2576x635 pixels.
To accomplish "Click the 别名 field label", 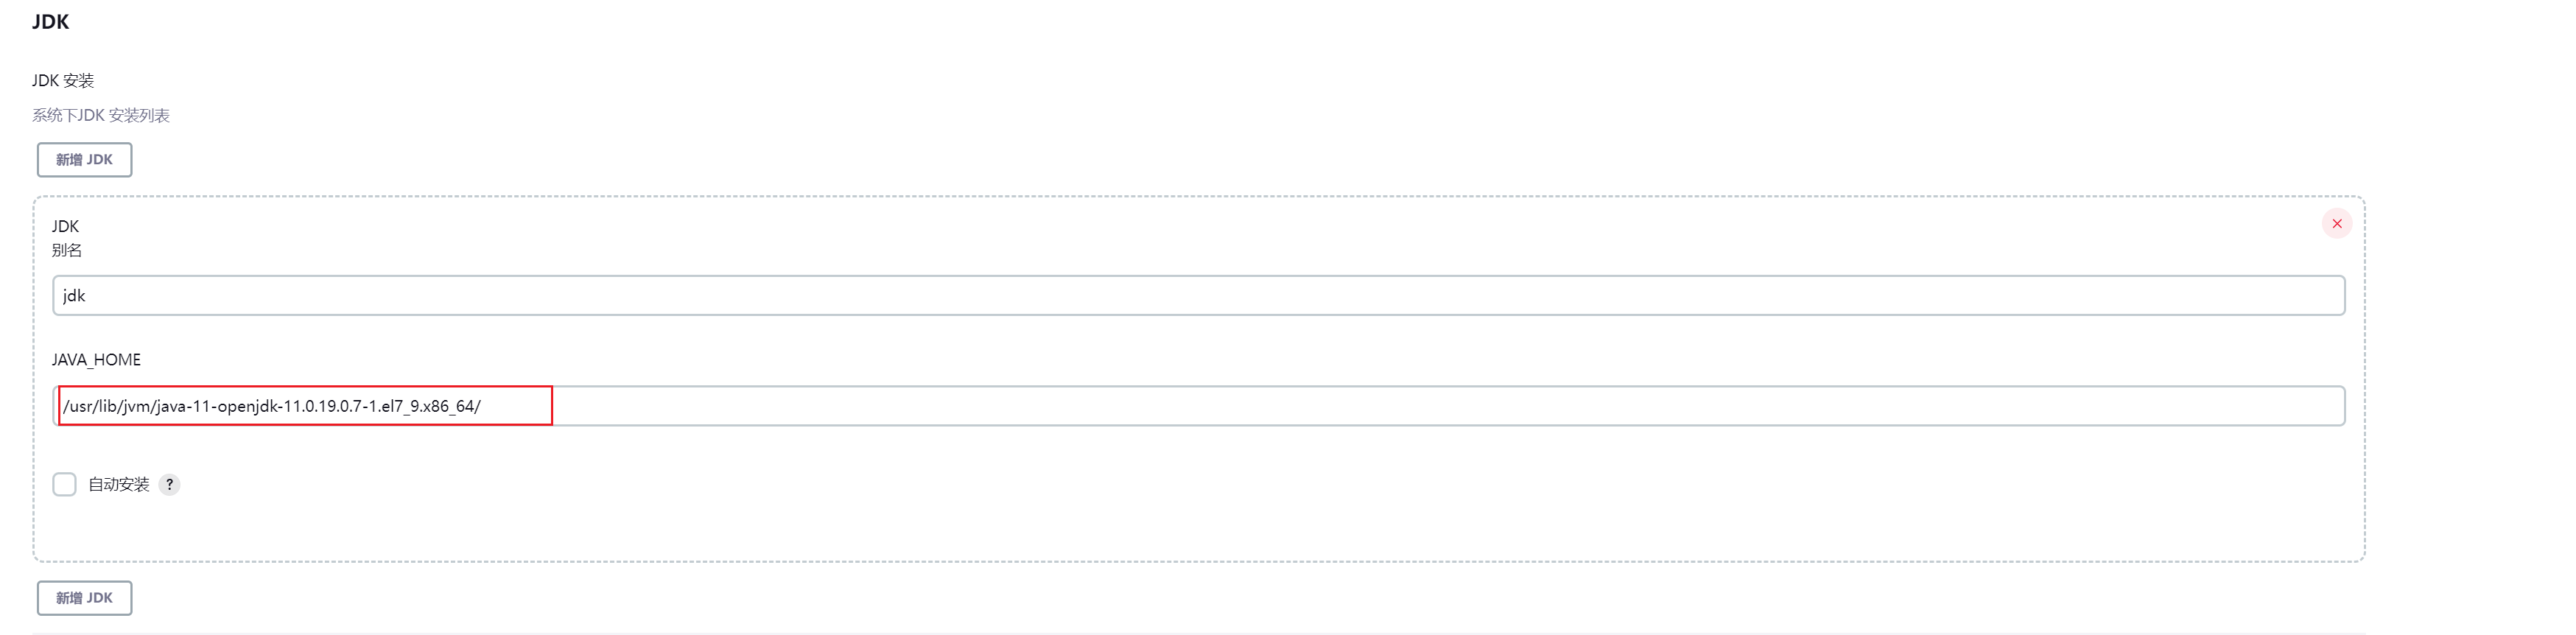I will pos(67,251).
